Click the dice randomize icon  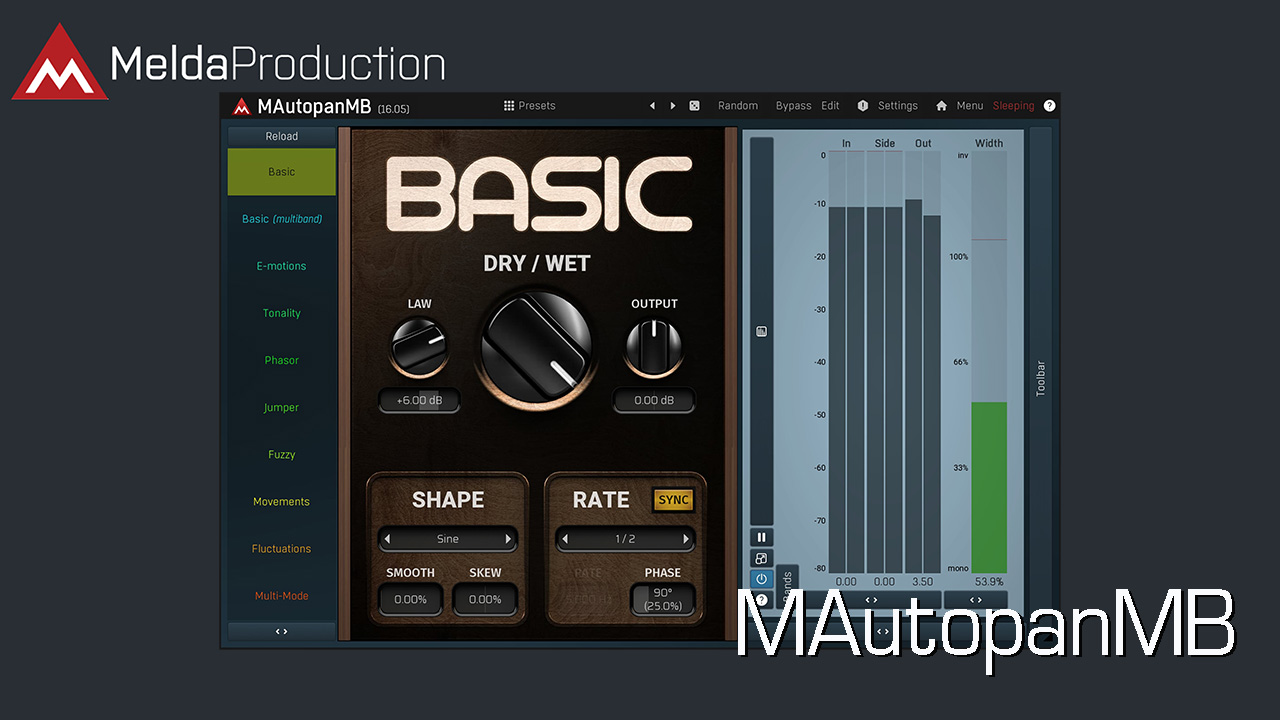(x=695, y=106)
